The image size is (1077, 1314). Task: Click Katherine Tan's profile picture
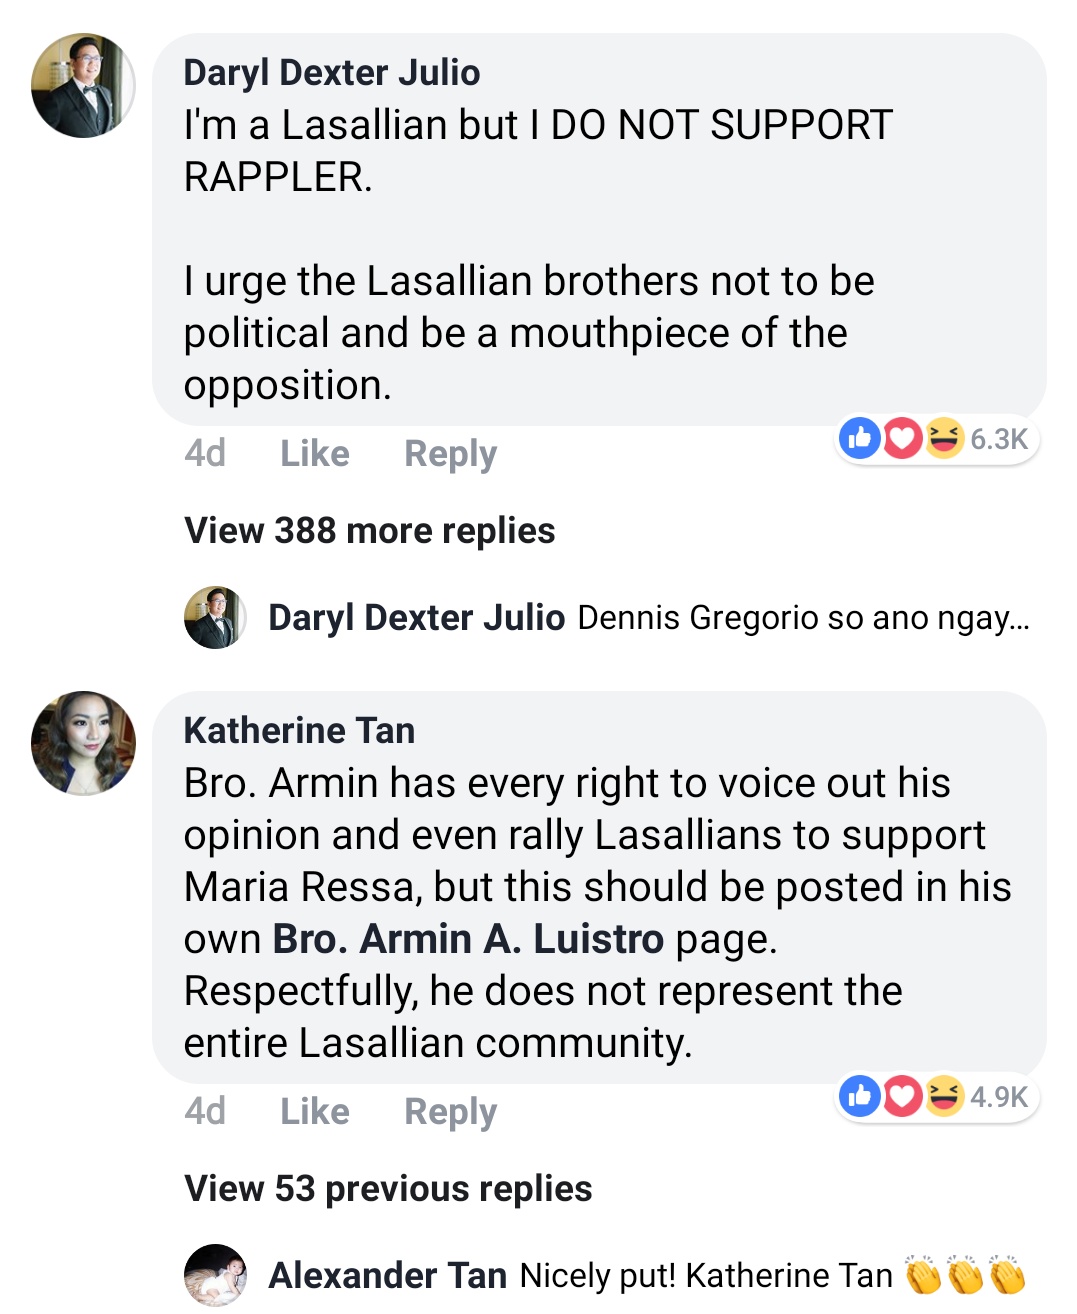[83, 743]
